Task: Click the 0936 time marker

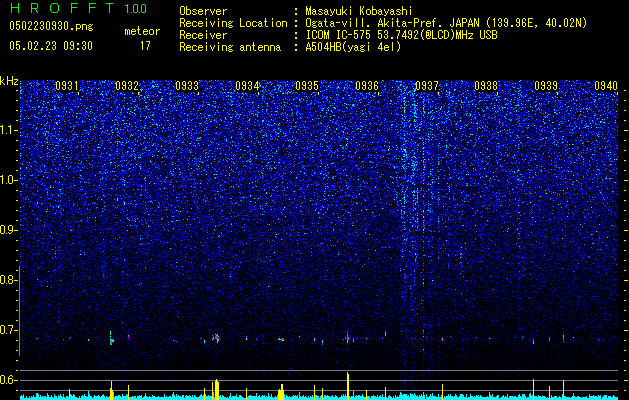Action: (x=367, y=86)
